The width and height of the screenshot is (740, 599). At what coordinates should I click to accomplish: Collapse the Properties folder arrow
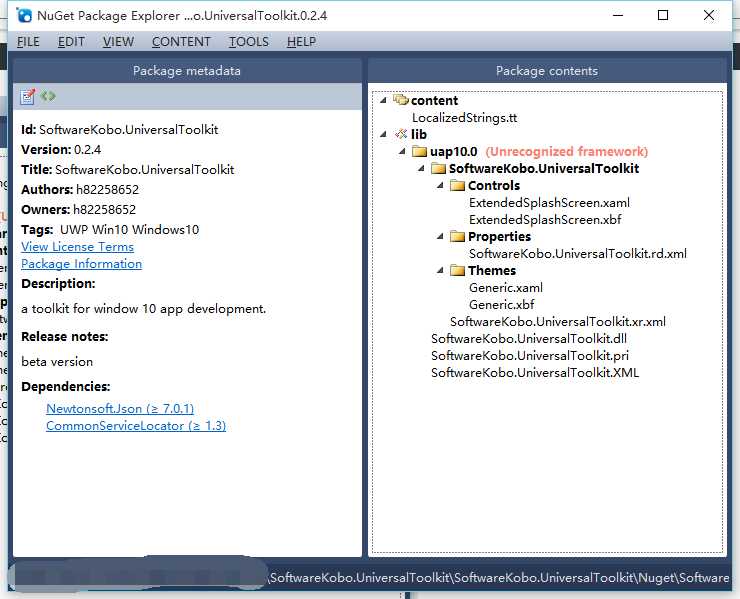click(440, 236)
